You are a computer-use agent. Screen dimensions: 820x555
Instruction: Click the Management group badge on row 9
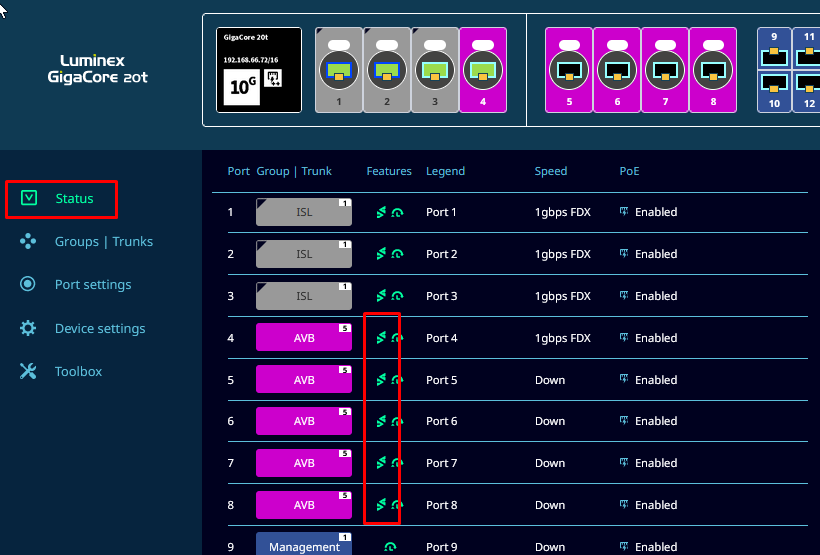[304, 546]
